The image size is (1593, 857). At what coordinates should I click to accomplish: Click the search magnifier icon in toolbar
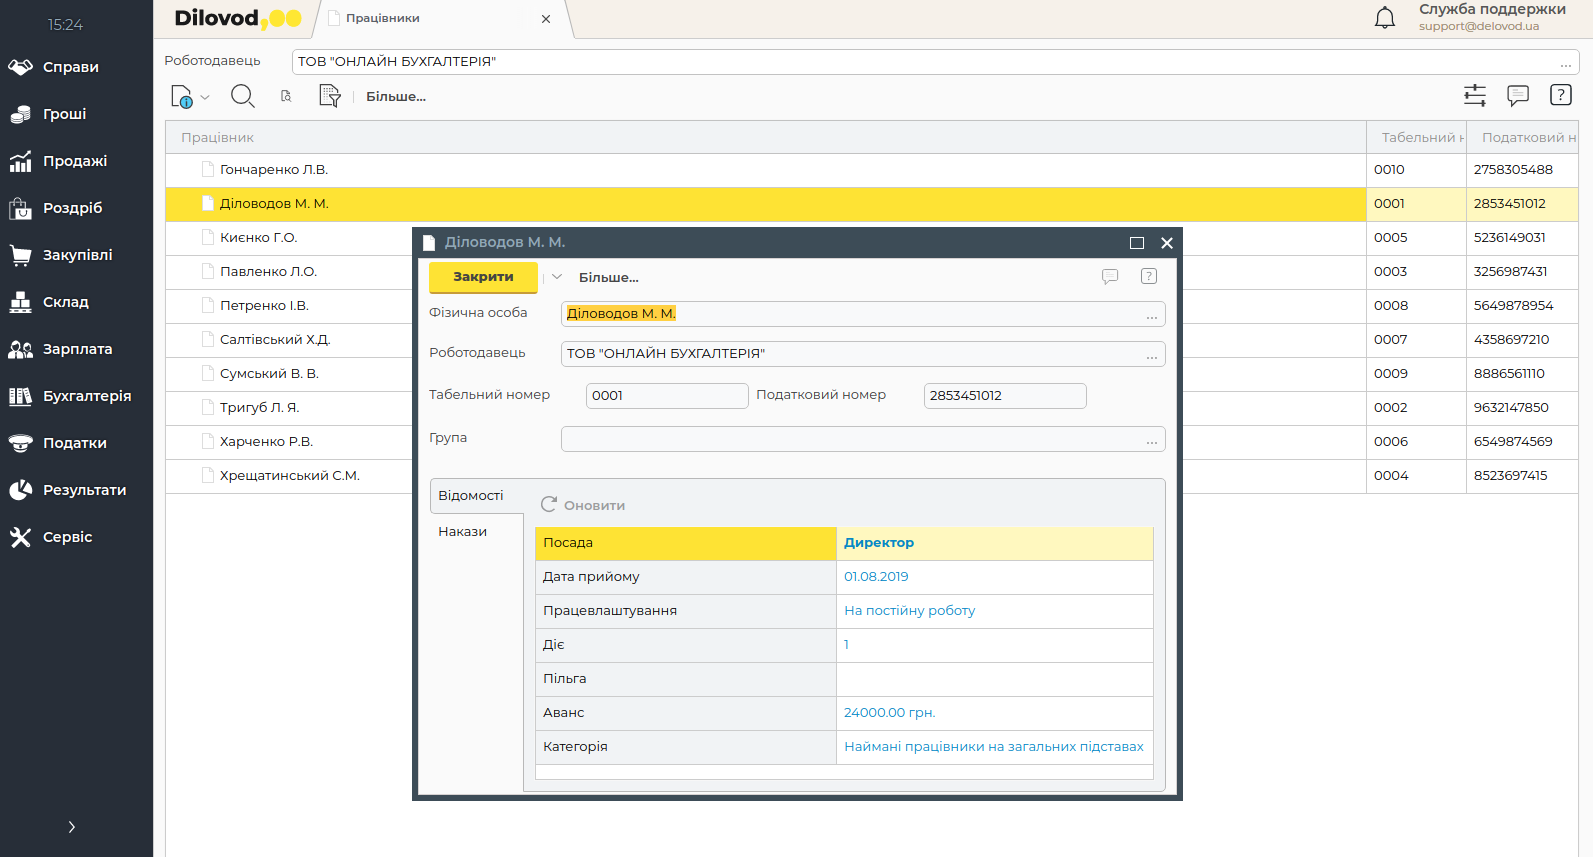coord(242,96)
